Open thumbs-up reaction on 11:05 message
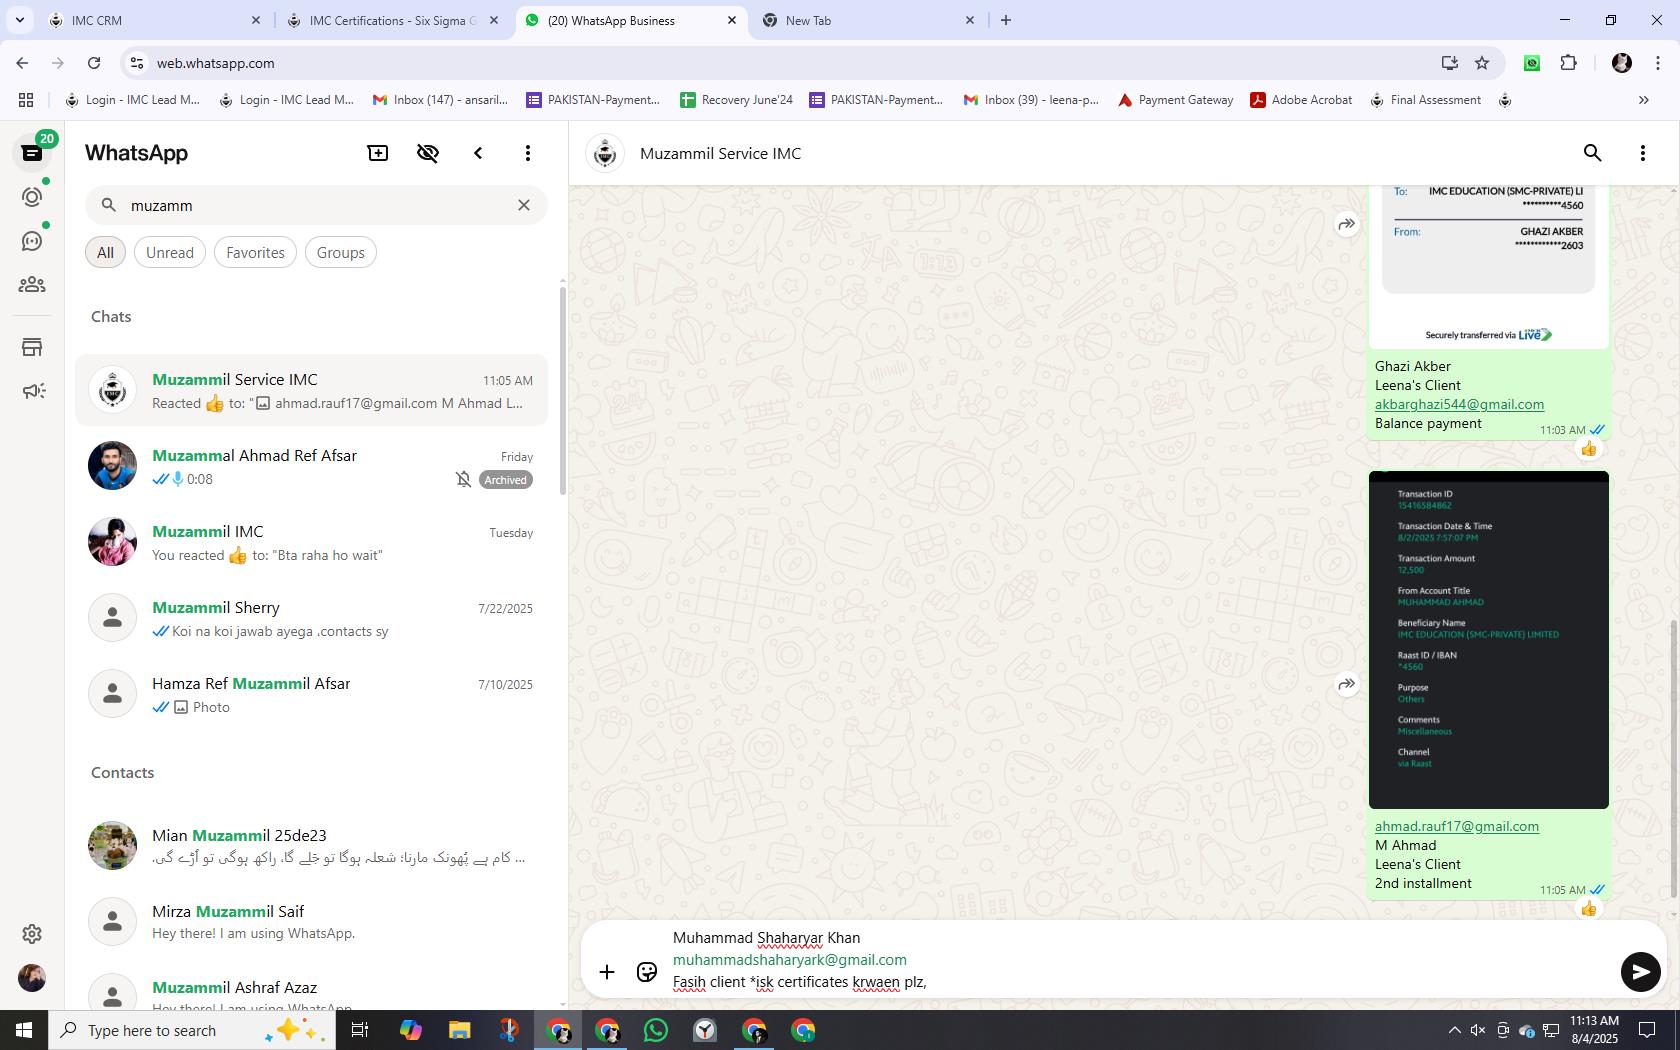This screenshot has width=1680, height=1050. click(x=1589, y=908)
